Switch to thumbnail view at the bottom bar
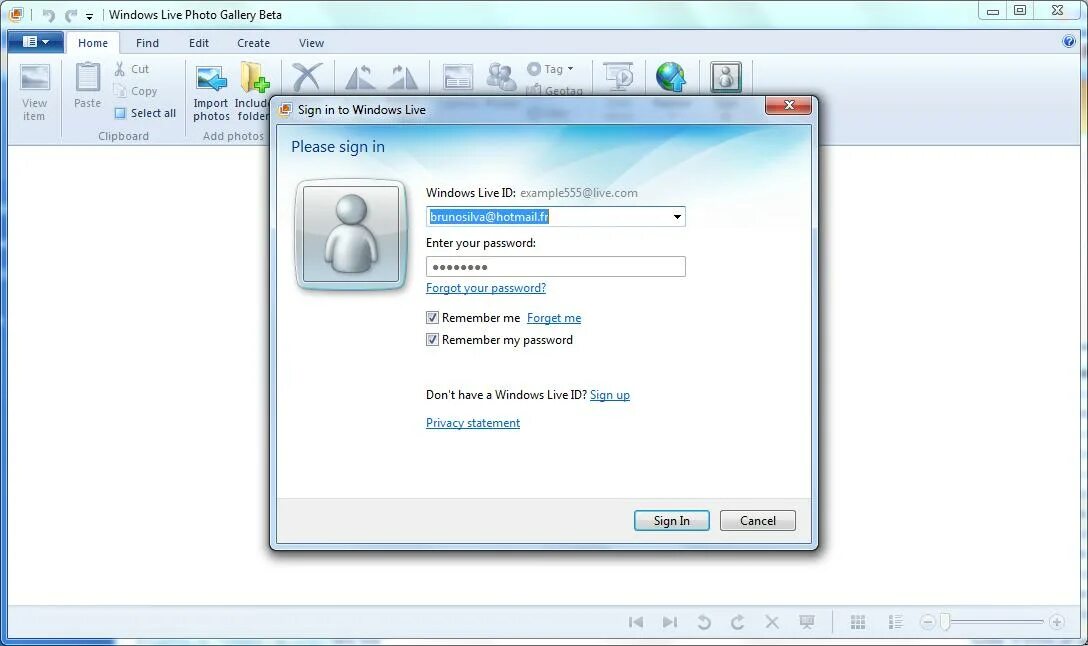Screen dimensions: 1088x646 click(x=857, y=621)
